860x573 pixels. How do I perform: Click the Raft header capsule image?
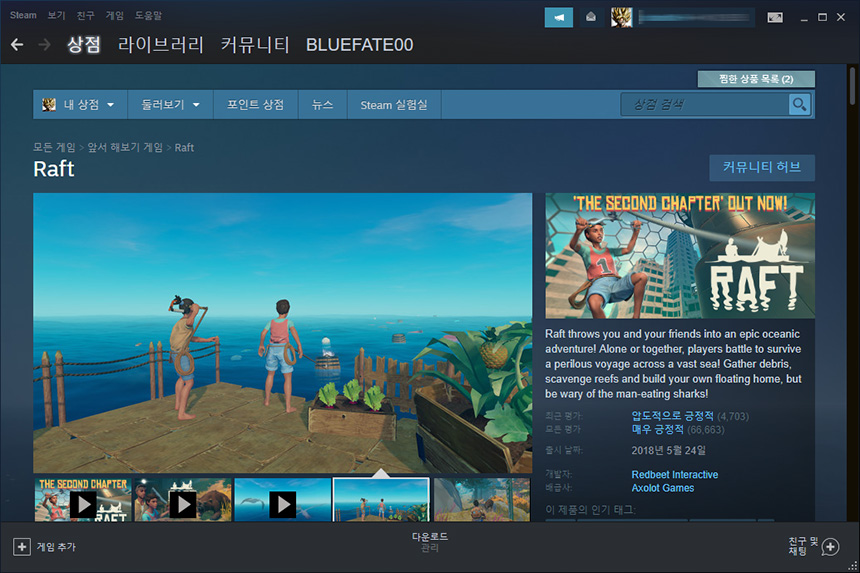[680, 256]
